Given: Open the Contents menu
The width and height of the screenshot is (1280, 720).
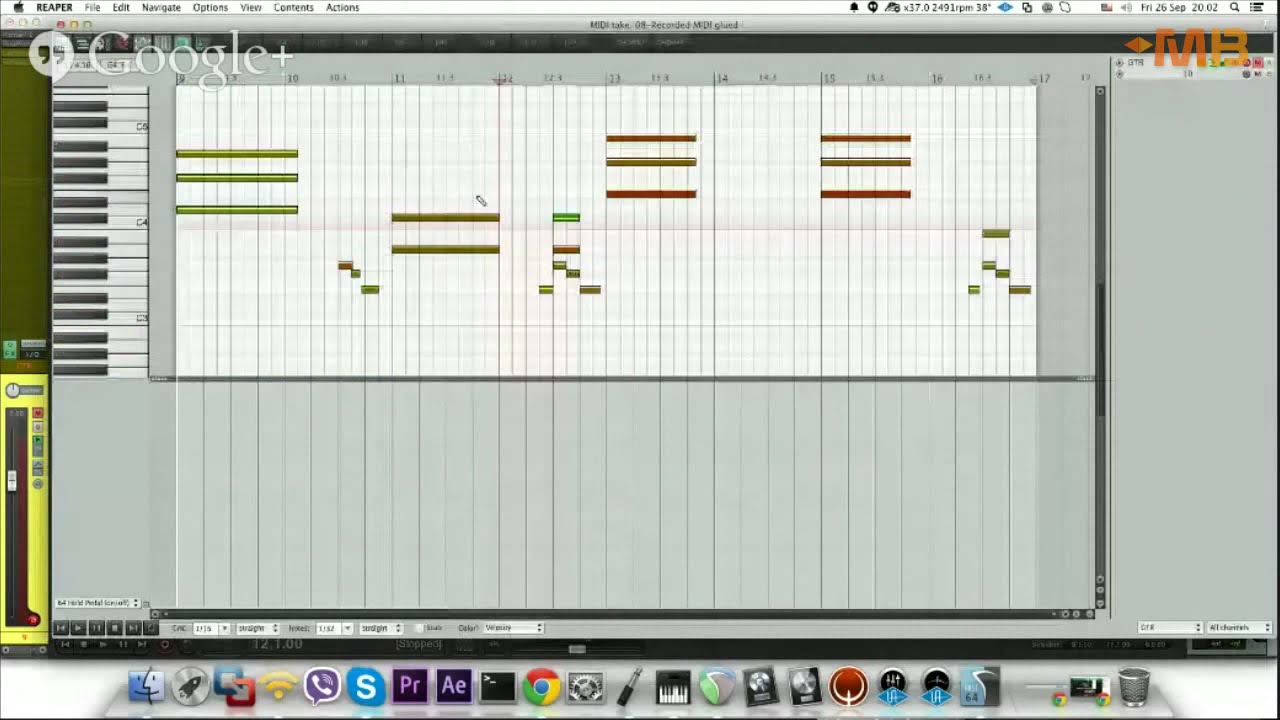Looking at the screenshot, I should pyautogui.click(x=293, y=7).
